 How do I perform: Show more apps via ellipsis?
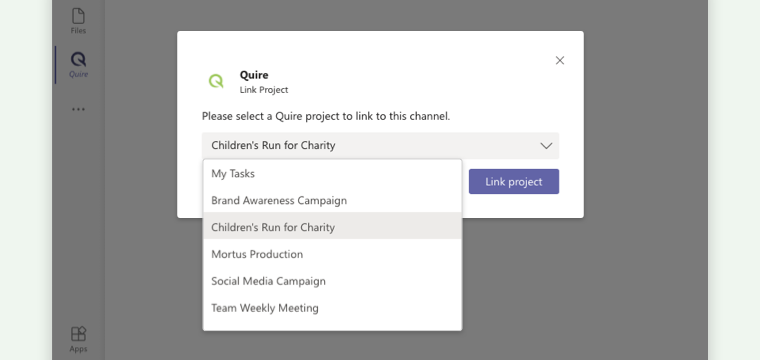(78, 109)
